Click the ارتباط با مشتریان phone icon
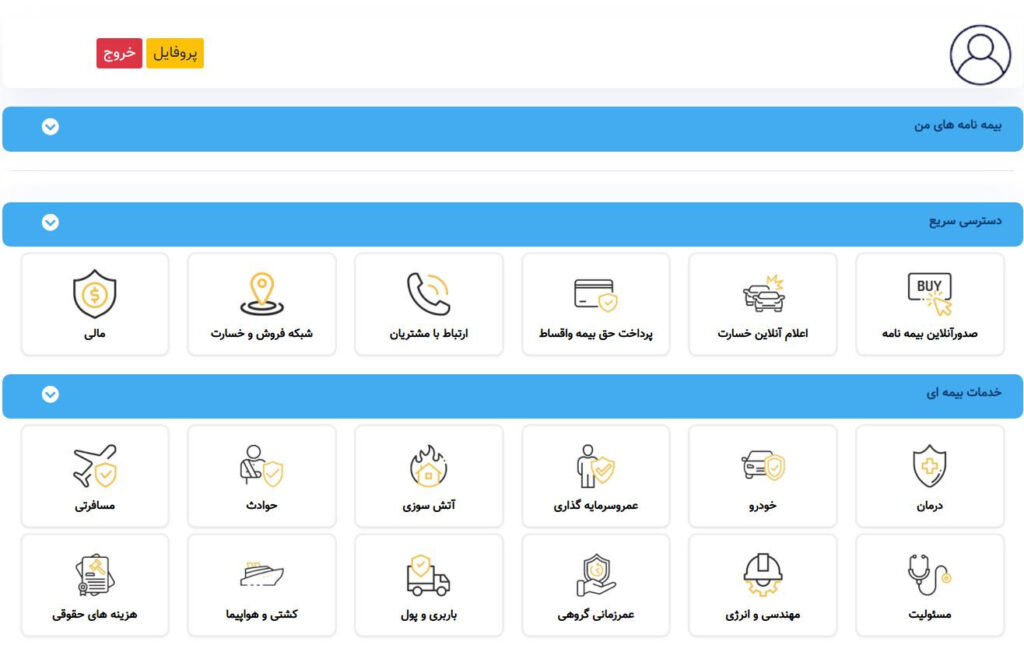1024x645 pixels. pos(428,304)
